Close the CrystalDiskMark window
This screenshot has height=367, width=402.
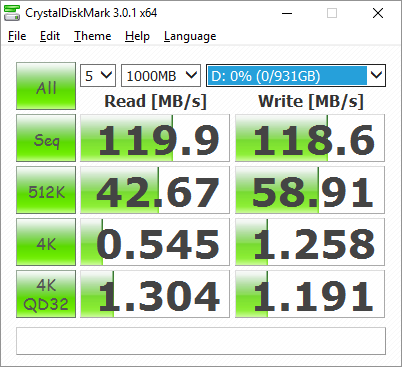(x=378, y=13)
